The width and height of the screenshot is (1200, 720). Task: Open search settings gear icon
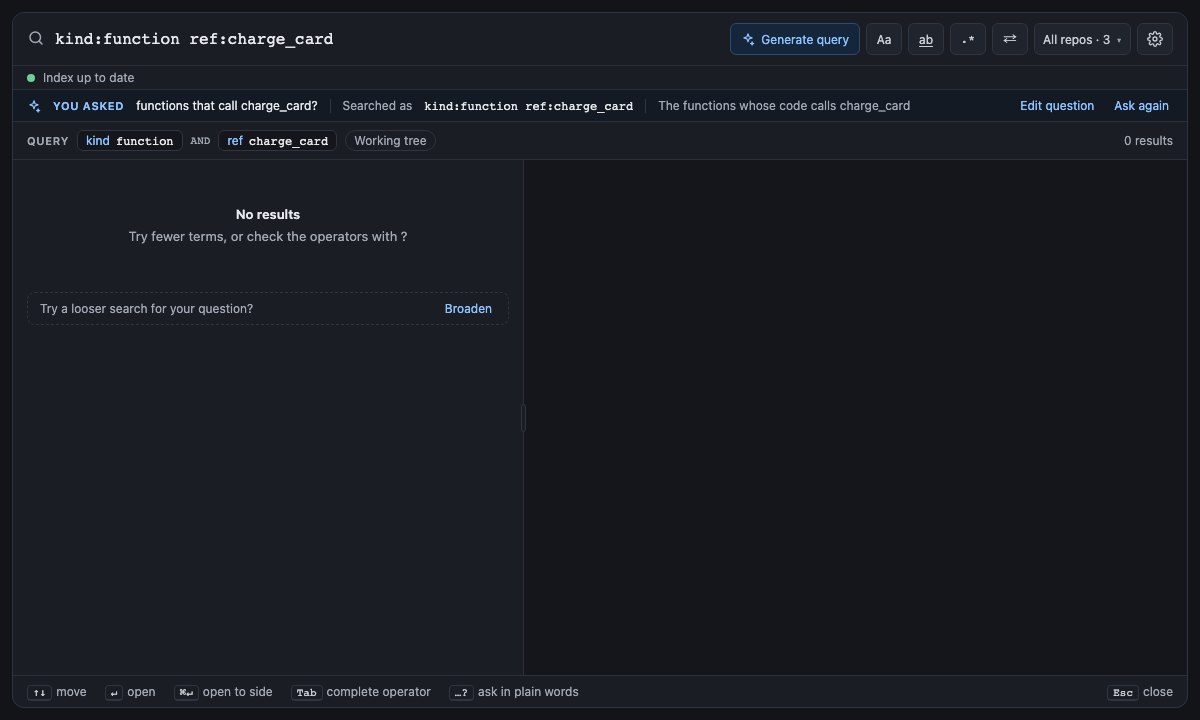(x=1155, y=39)
